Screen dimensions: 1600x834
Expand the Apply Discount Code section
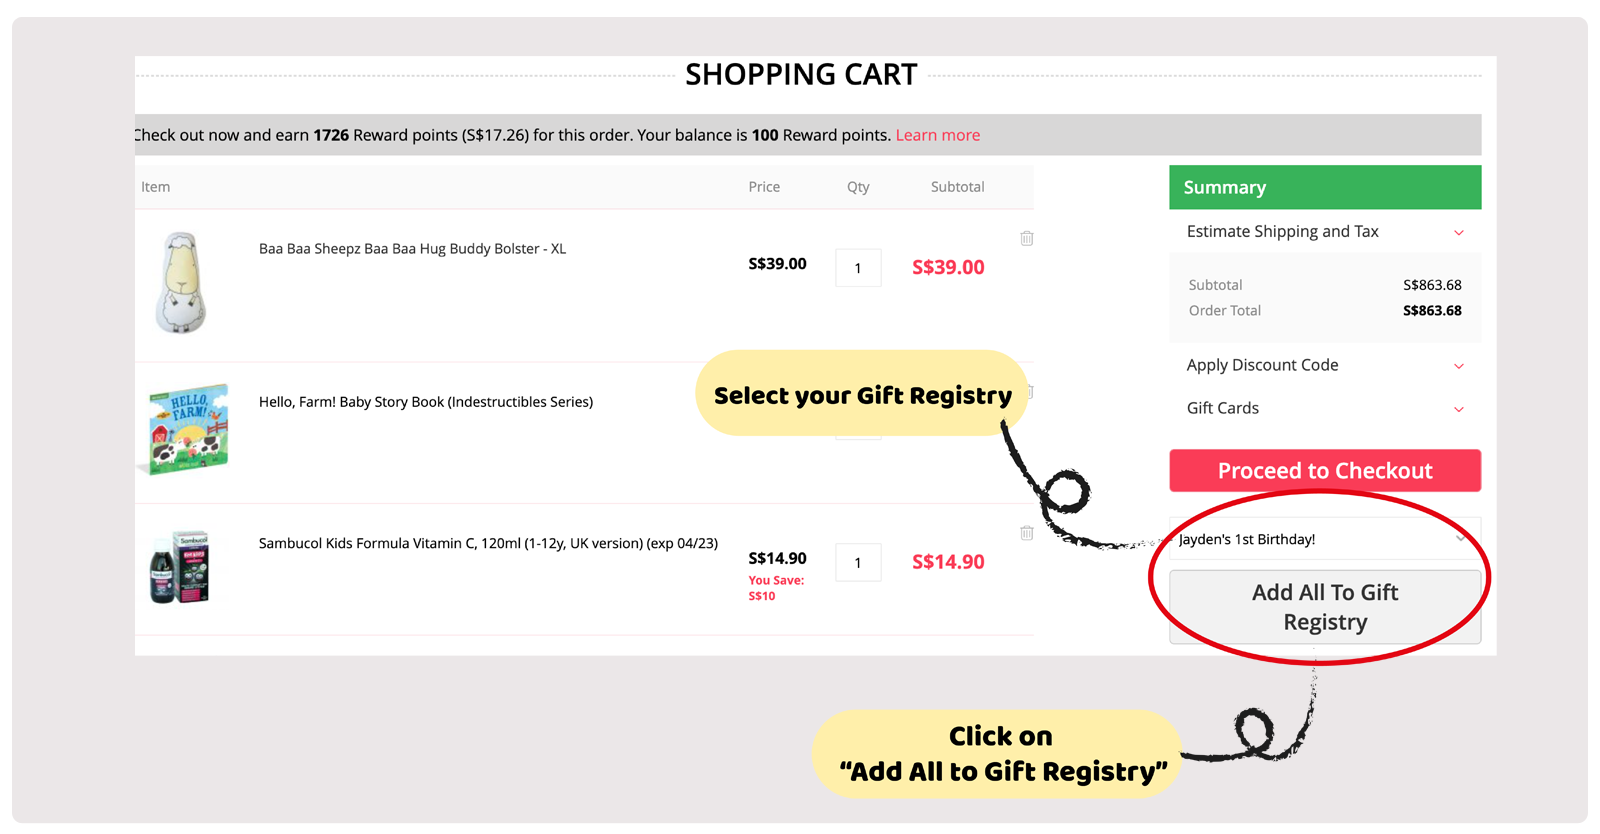click(x=1324, y=365)
